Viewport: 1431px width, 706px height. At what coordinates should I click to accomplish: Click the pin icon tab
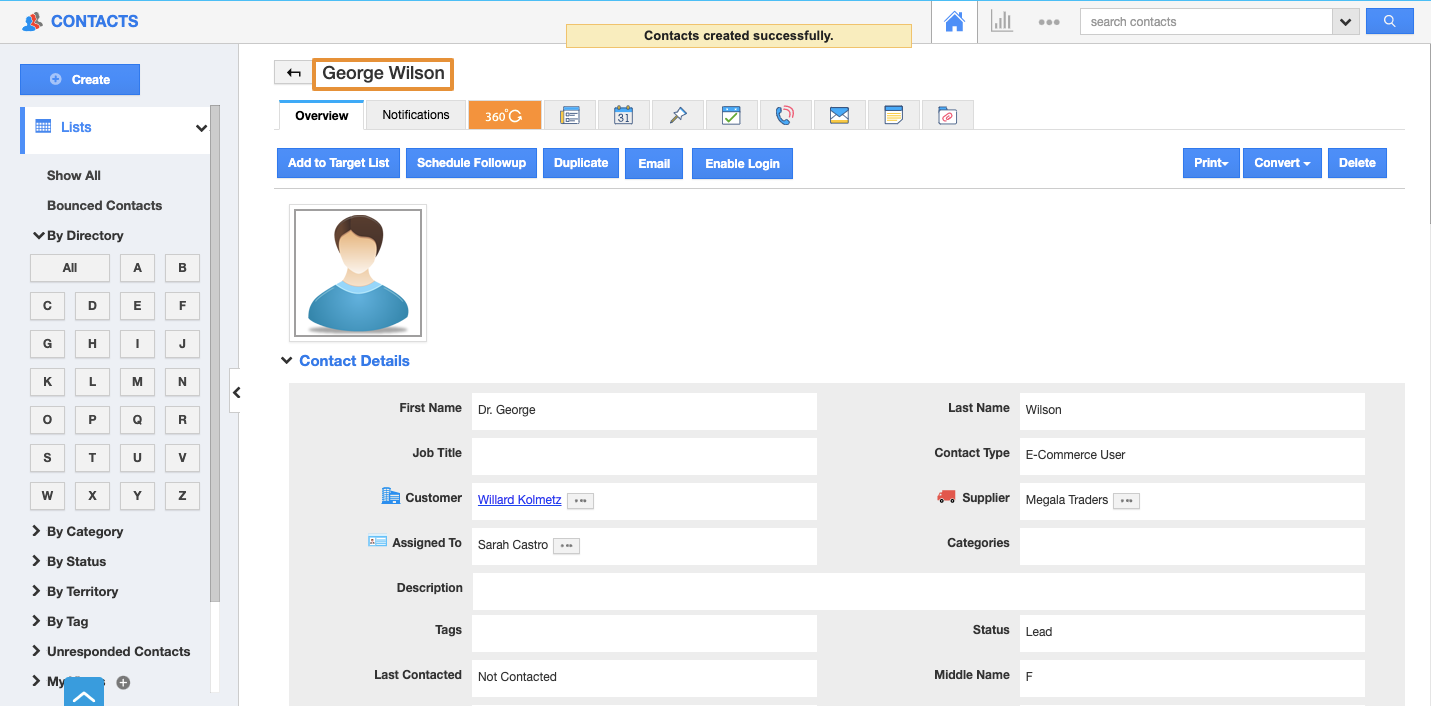[677, 115]
